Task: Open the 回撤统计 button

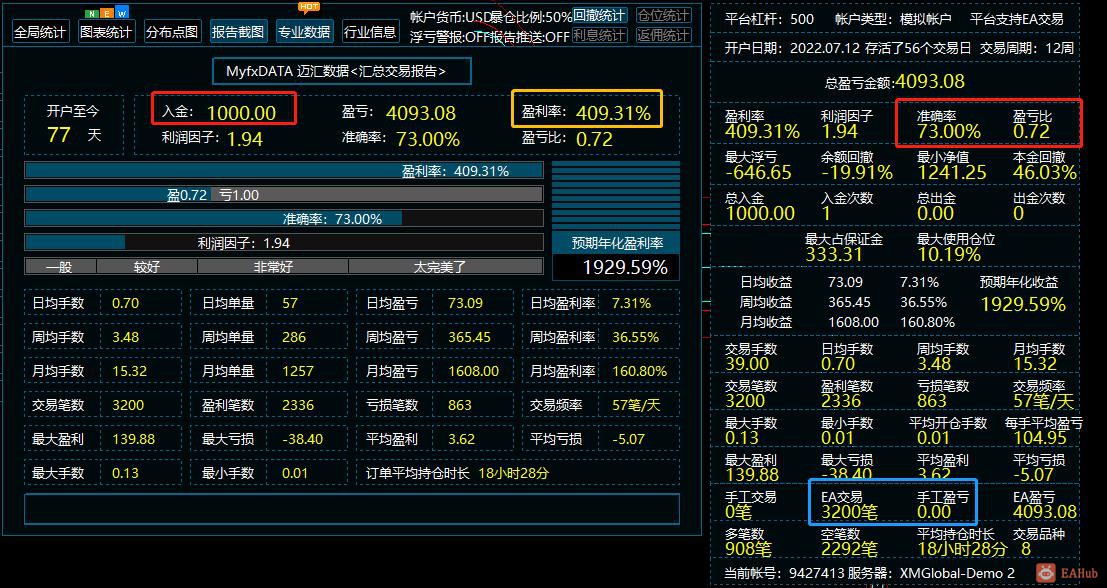Action: point(599,16)
